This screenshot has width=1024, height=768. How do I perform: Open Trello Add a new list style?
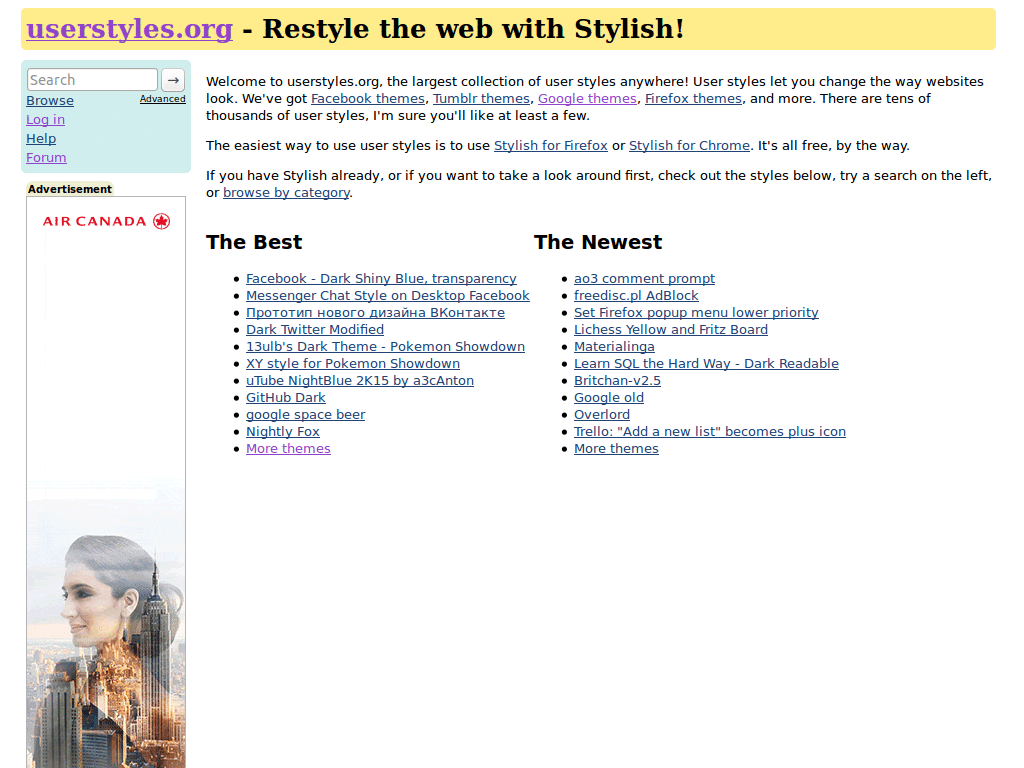point(710,432)
